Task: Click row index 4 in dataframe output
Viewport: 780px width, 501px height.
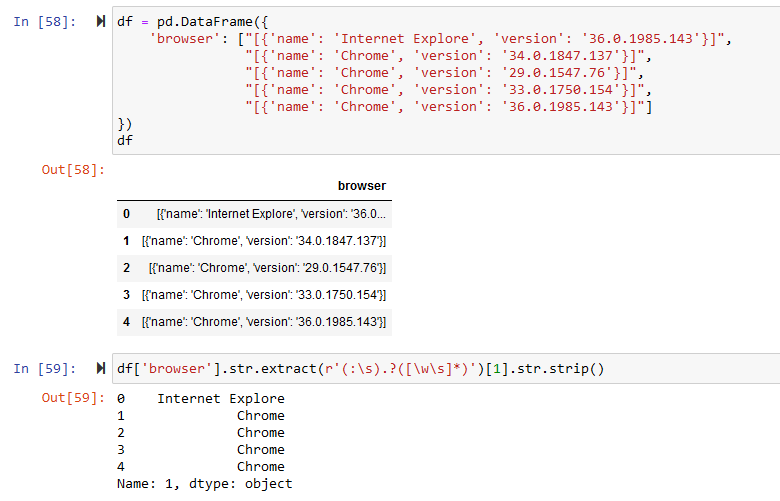Action: click(x=126, y=322)
